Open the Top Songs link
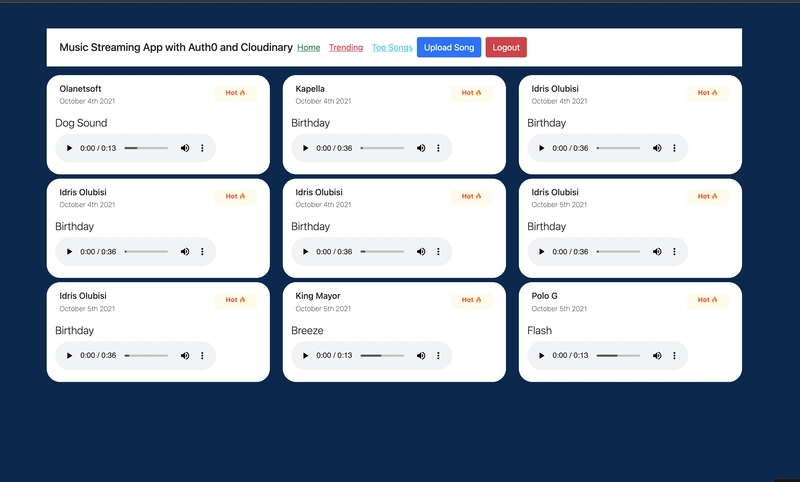This screenshot has height=482, width=800. (392, 47)
